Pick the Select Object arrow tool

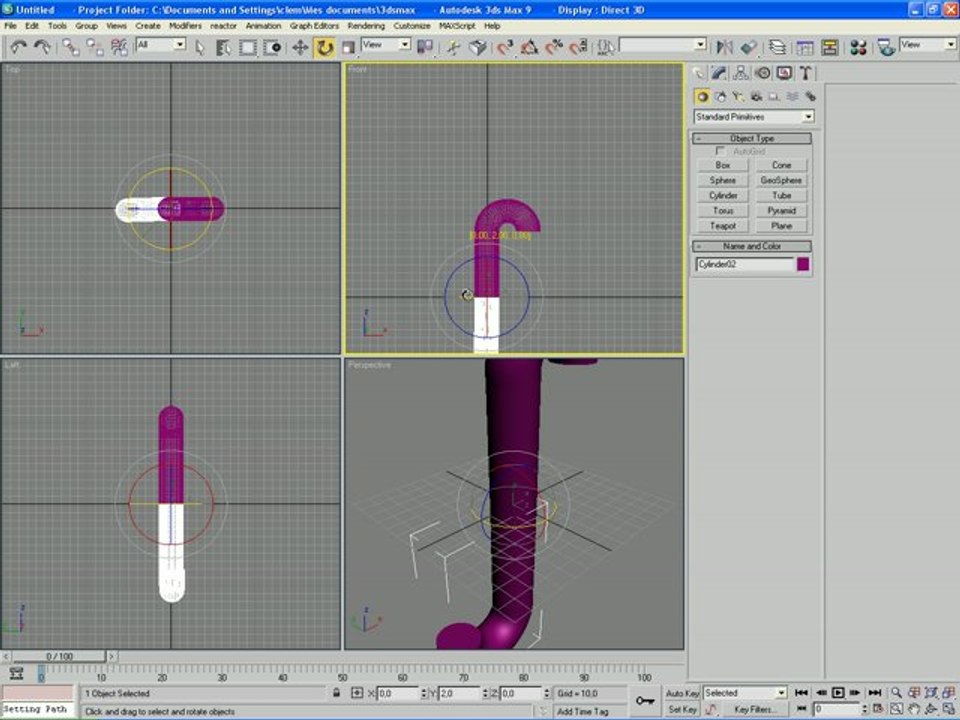tap(200, 48)
